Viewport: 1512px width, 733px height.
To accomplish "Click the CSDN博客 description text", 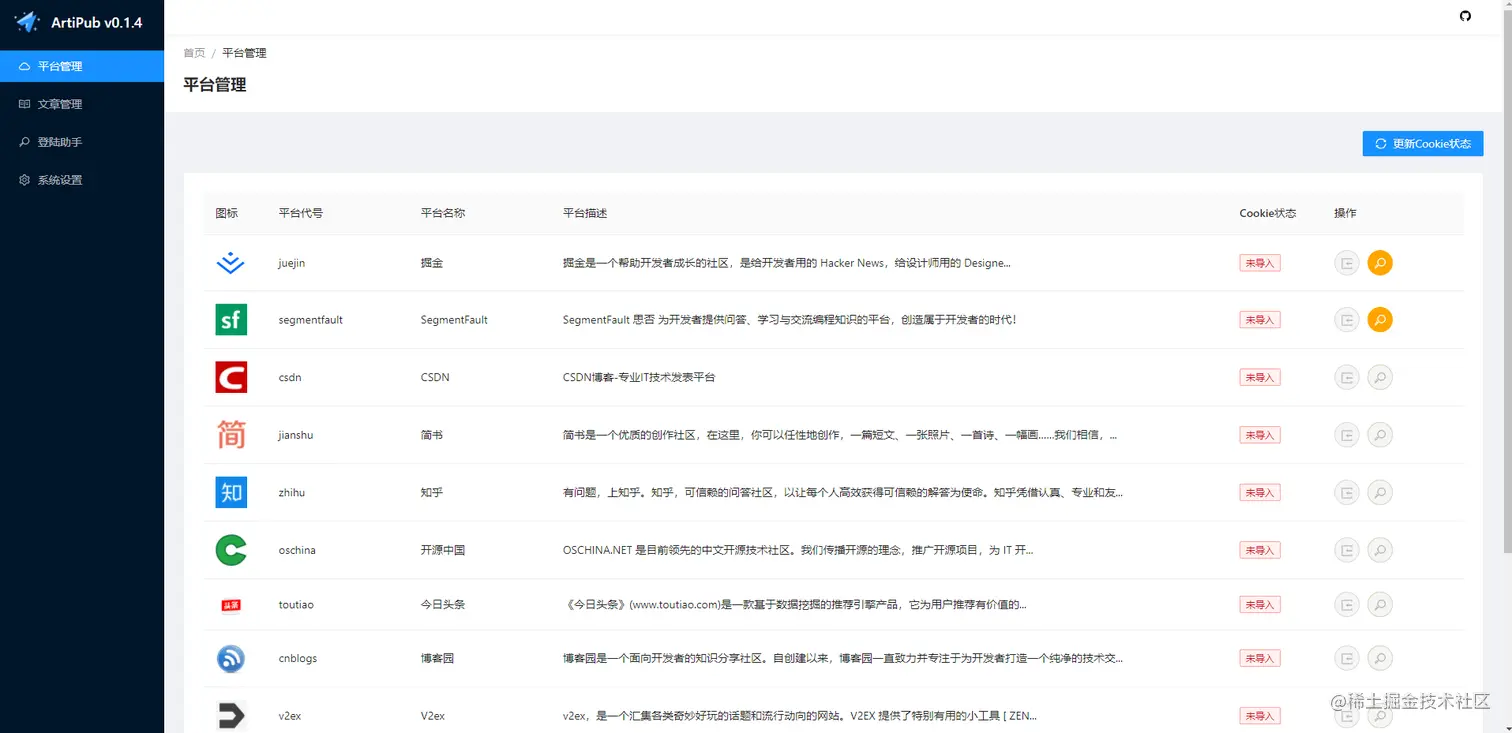I will 639,377.
